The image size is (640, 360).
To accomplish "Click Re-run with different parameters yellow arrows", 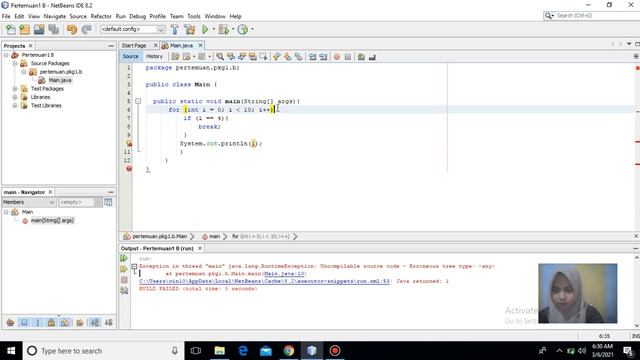I will click(x=124, y=269).
